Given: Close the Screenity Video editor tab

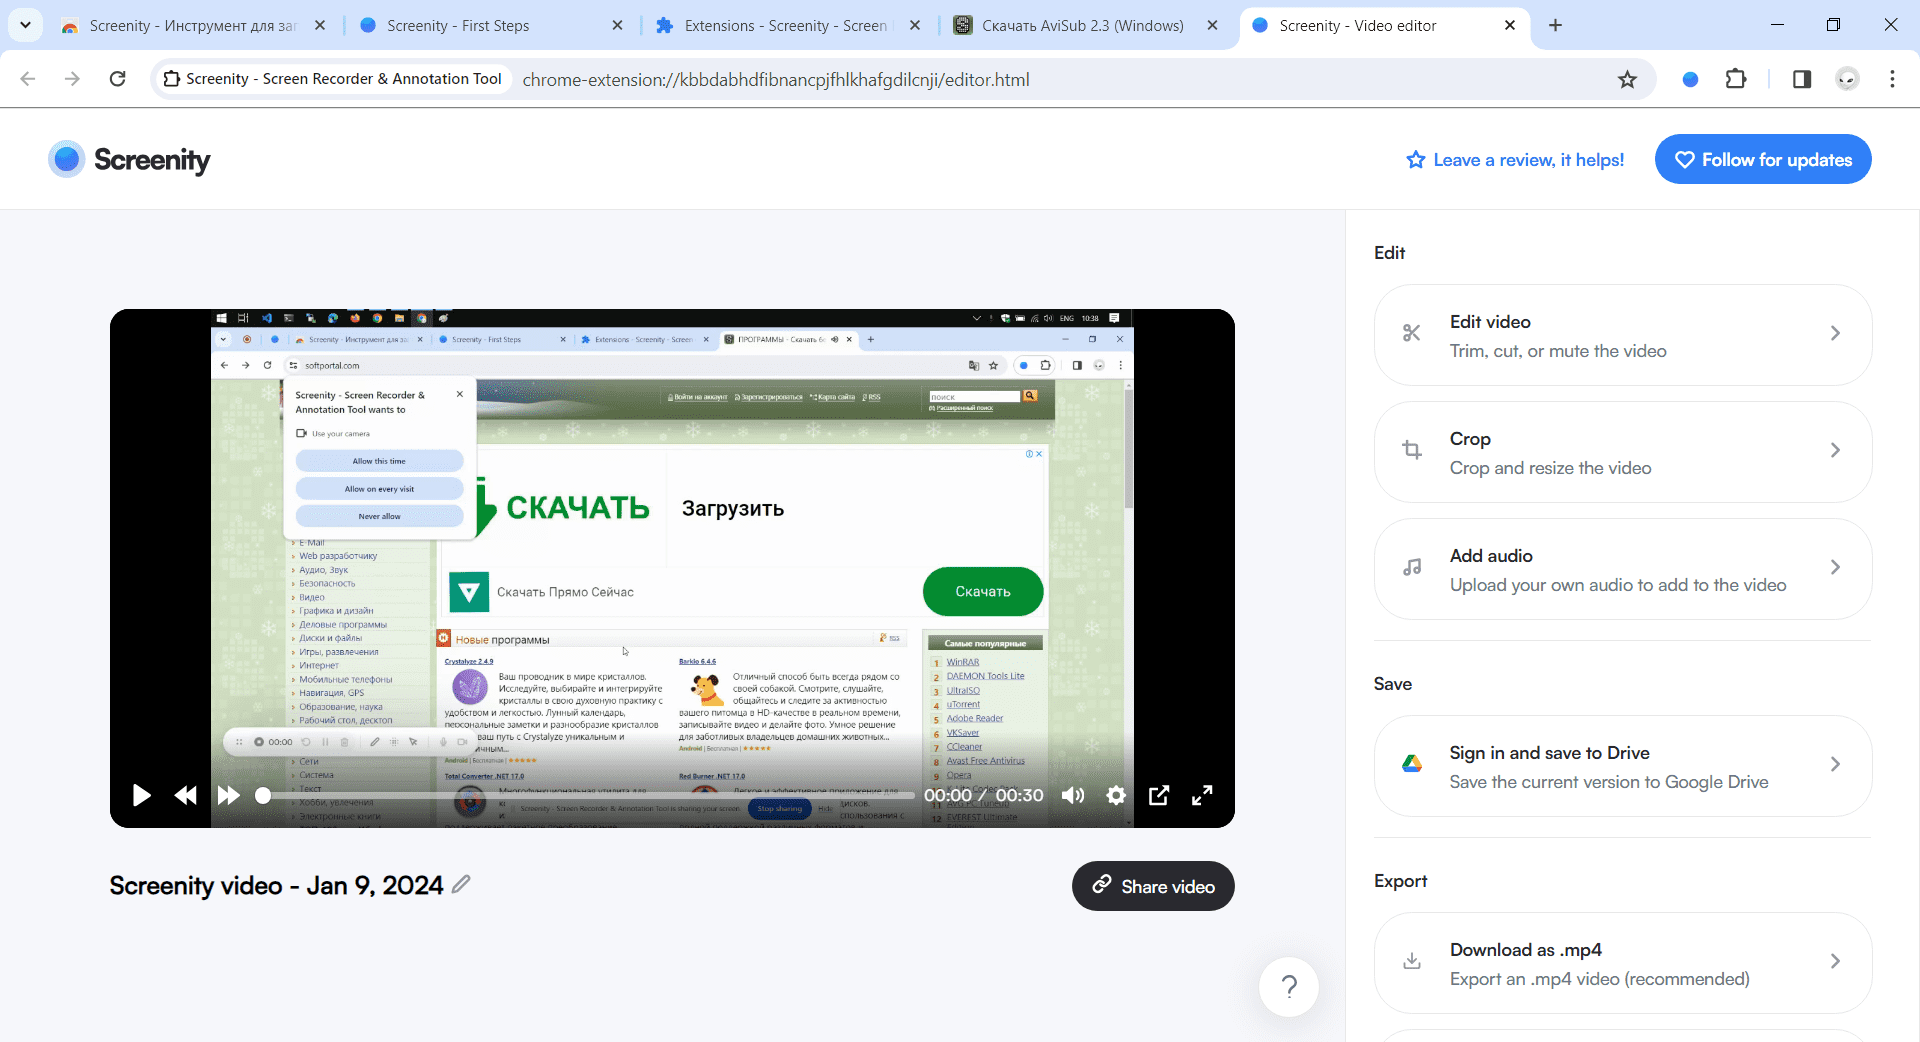Looking at the screenshot, I should (x=1510, y=26).
